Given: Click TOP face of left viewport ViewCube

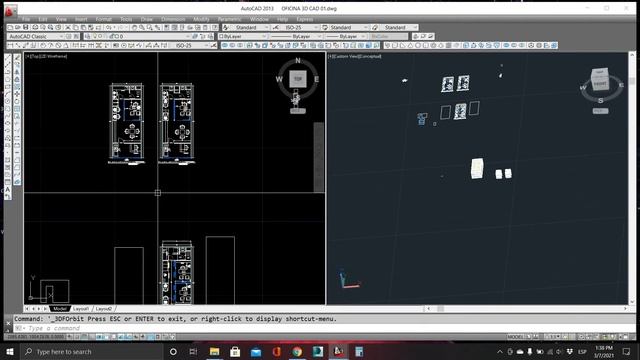Looking at the screenshot, I should [x=298, y=79].
